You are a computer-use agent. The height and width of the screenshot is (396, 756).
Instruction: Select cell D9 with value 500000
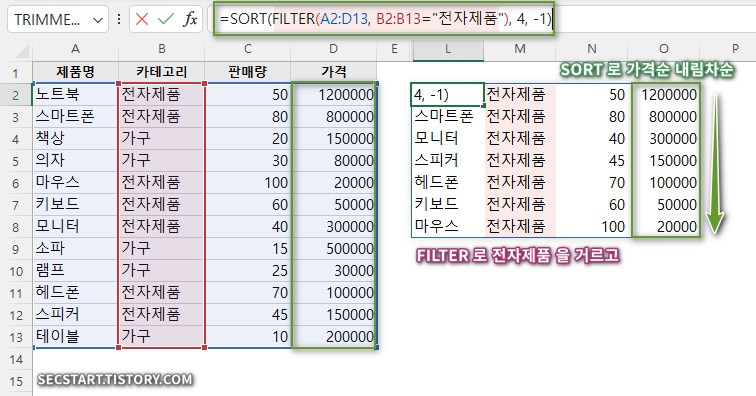click(x=334, y=248)
